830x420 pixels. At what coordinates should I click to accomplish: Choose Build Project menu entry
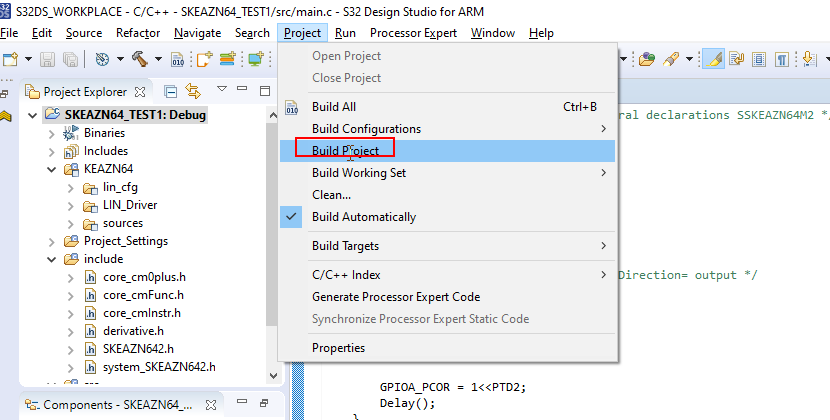coord(447,151)
